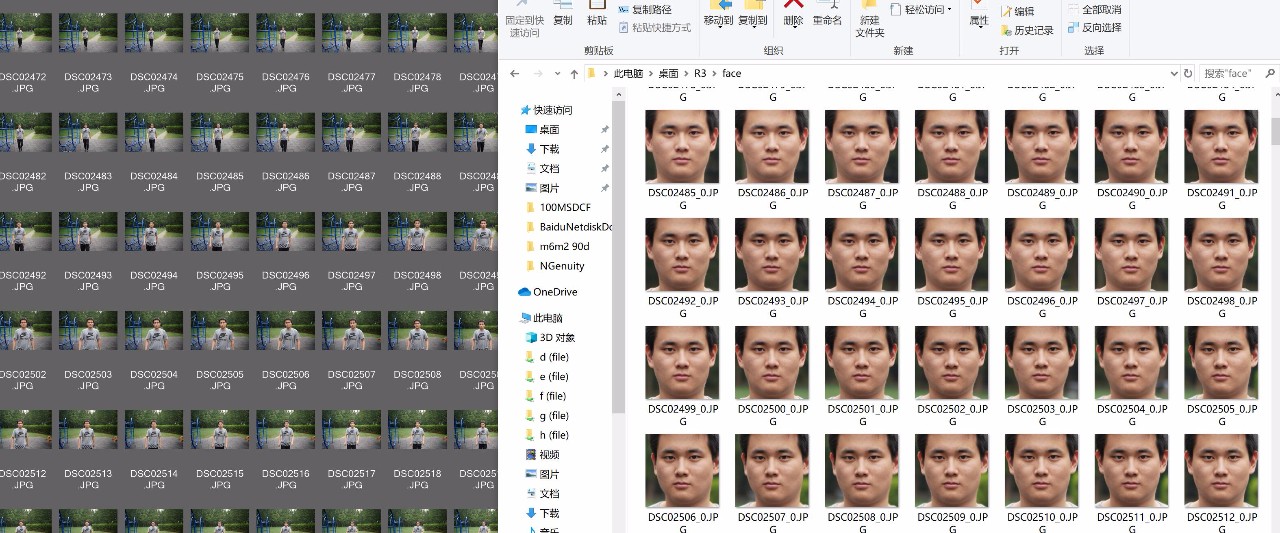Open the g (file) drive

coord(546,416)
